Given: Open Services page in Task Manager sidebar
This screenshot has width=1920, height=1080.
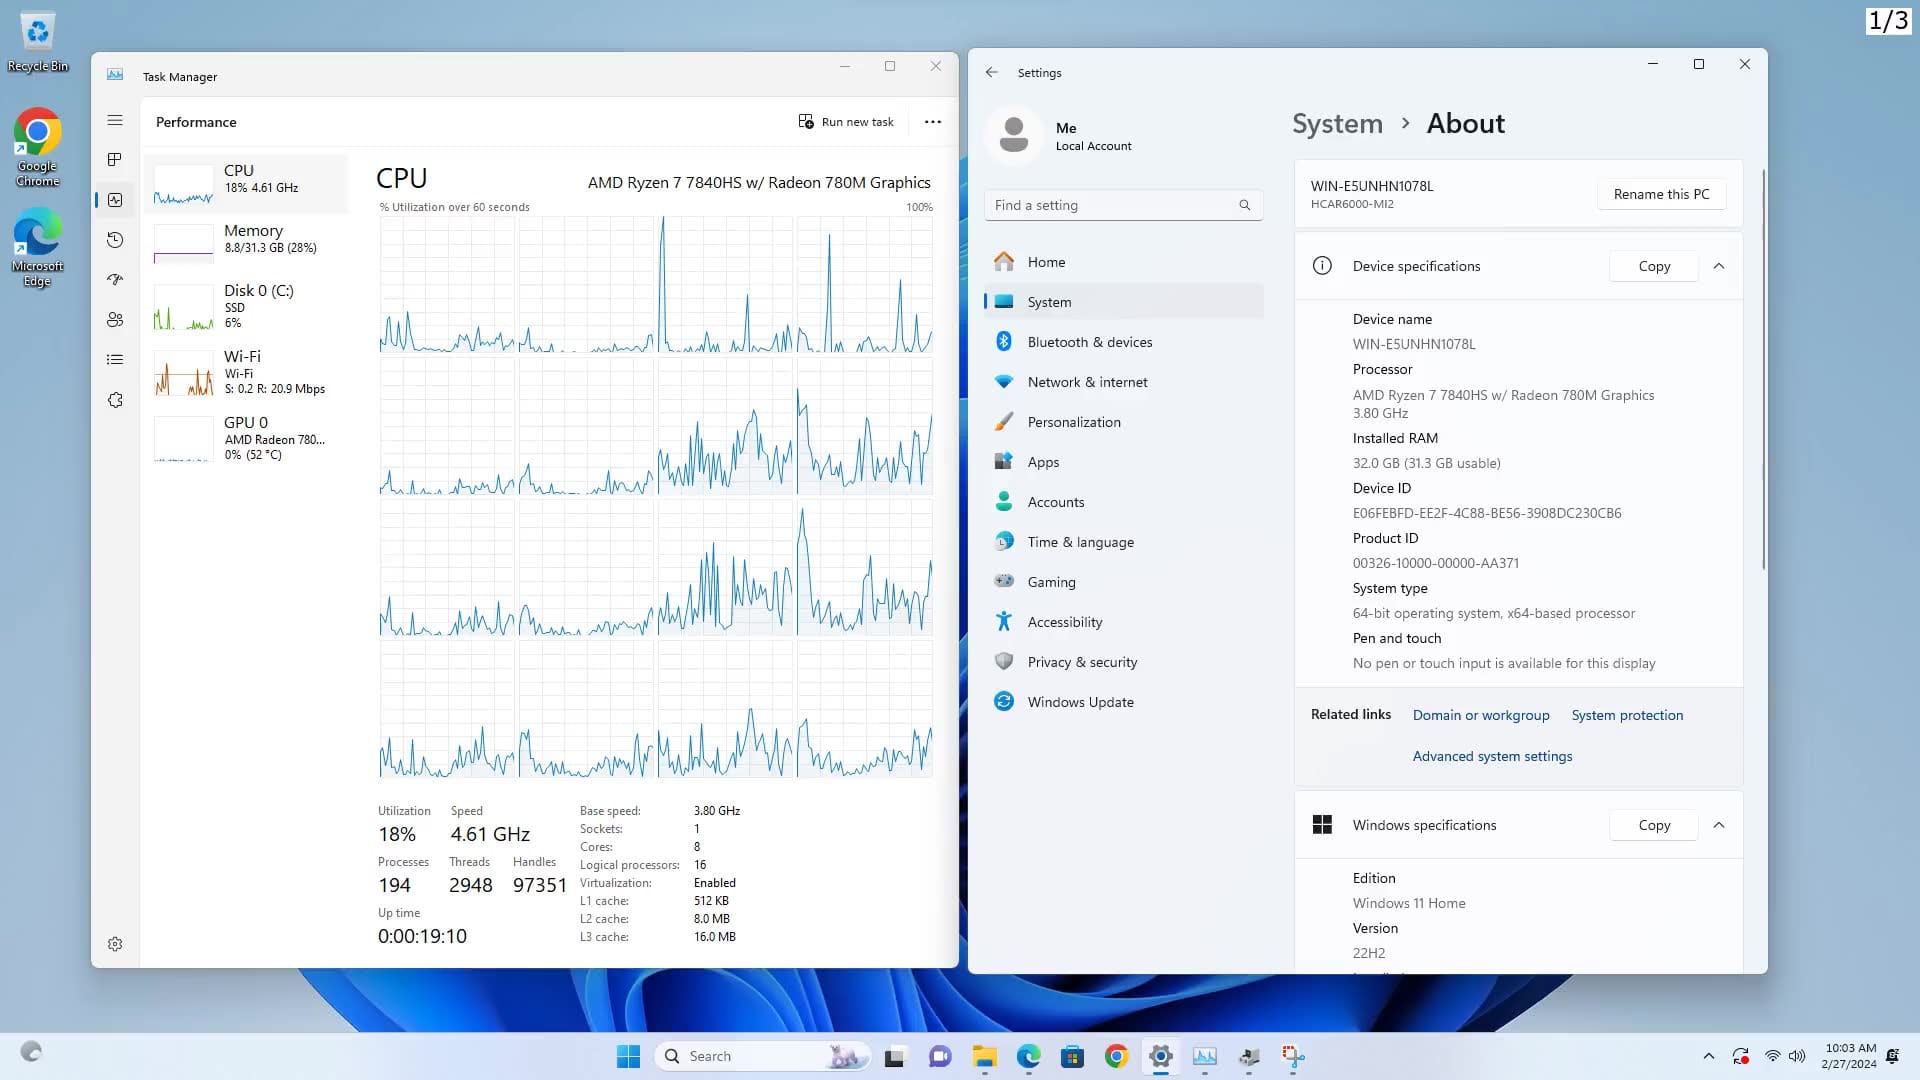Looking at the screenshot, I should tap(115, 400).
